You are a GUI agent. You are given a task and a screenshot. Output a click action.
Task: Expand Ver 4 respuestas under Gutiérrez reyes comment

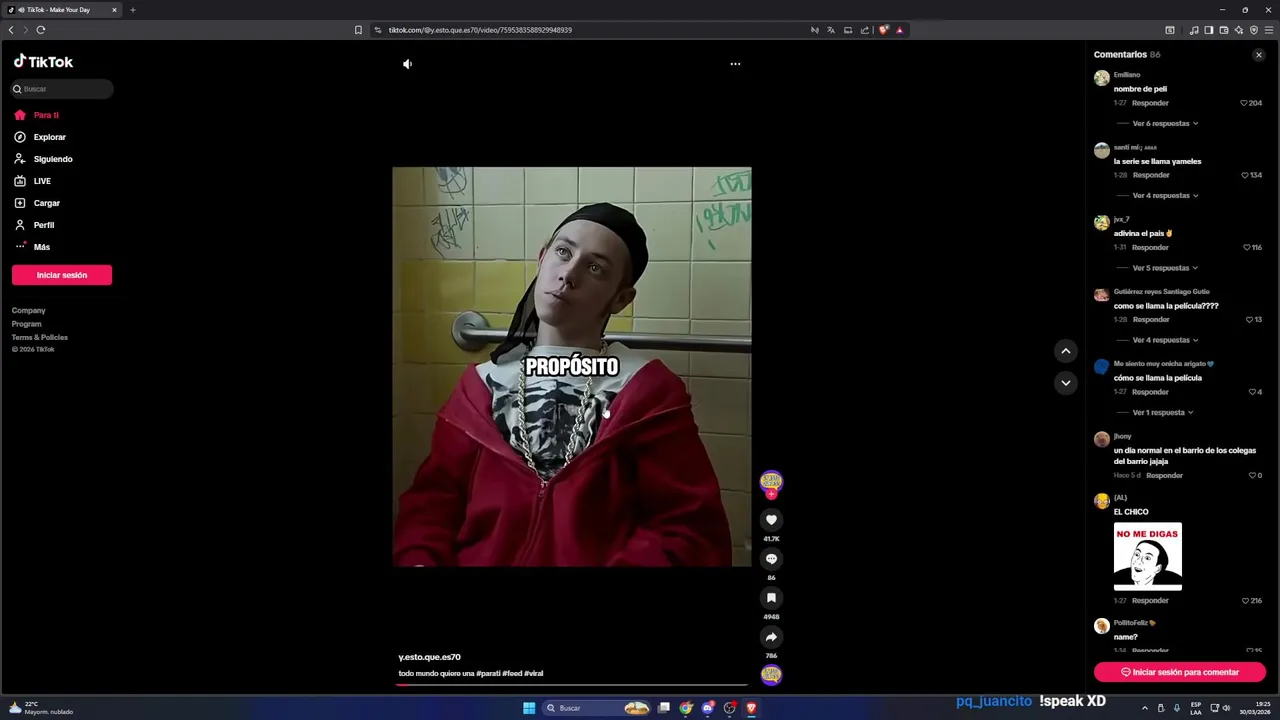point(1165,340)
